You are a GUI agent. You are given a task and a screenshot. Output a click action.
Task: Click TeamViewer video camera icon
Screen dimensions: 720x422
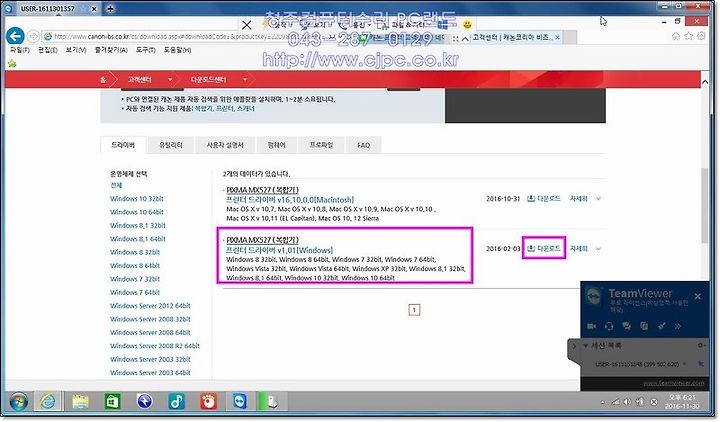point(591,326)
